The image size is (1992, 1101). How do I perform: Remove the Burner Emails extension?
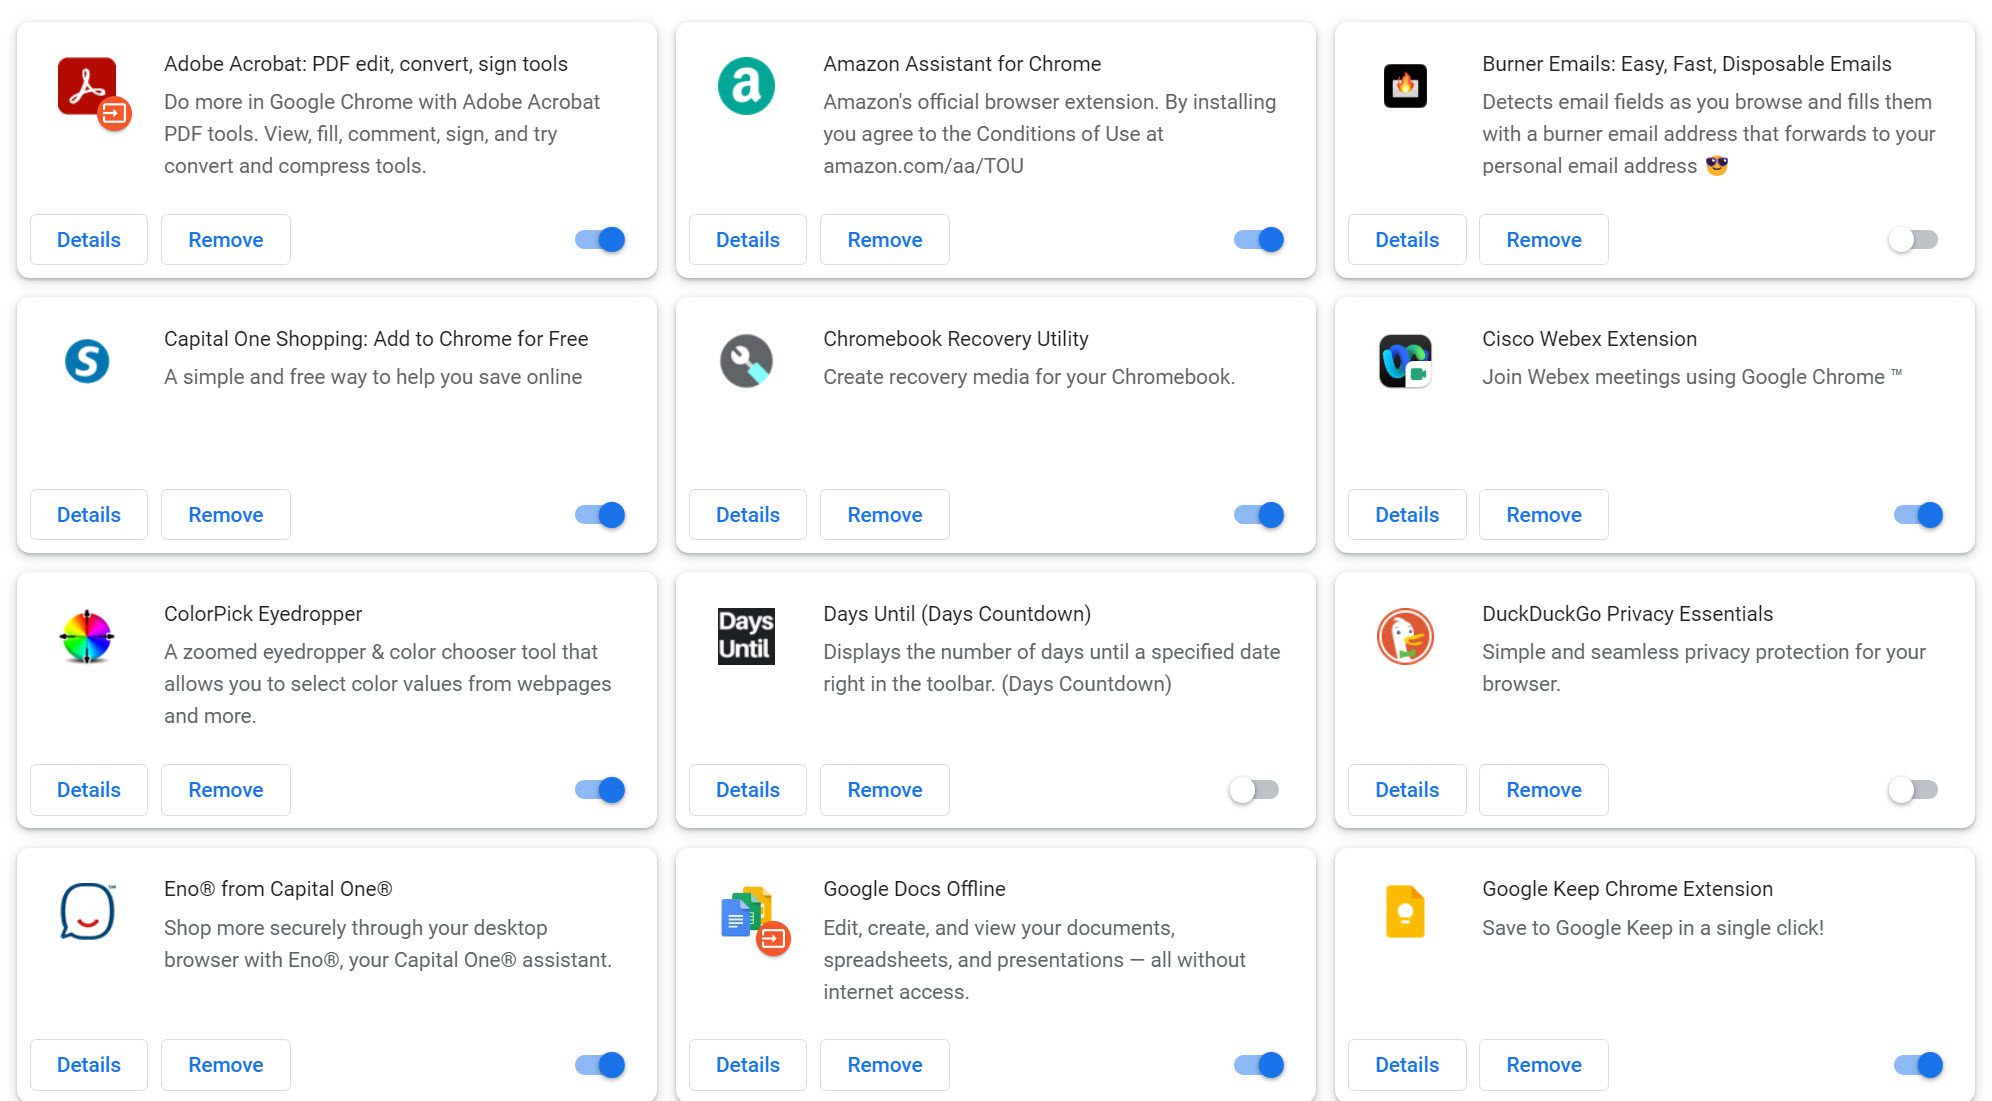pos(1544,239)
